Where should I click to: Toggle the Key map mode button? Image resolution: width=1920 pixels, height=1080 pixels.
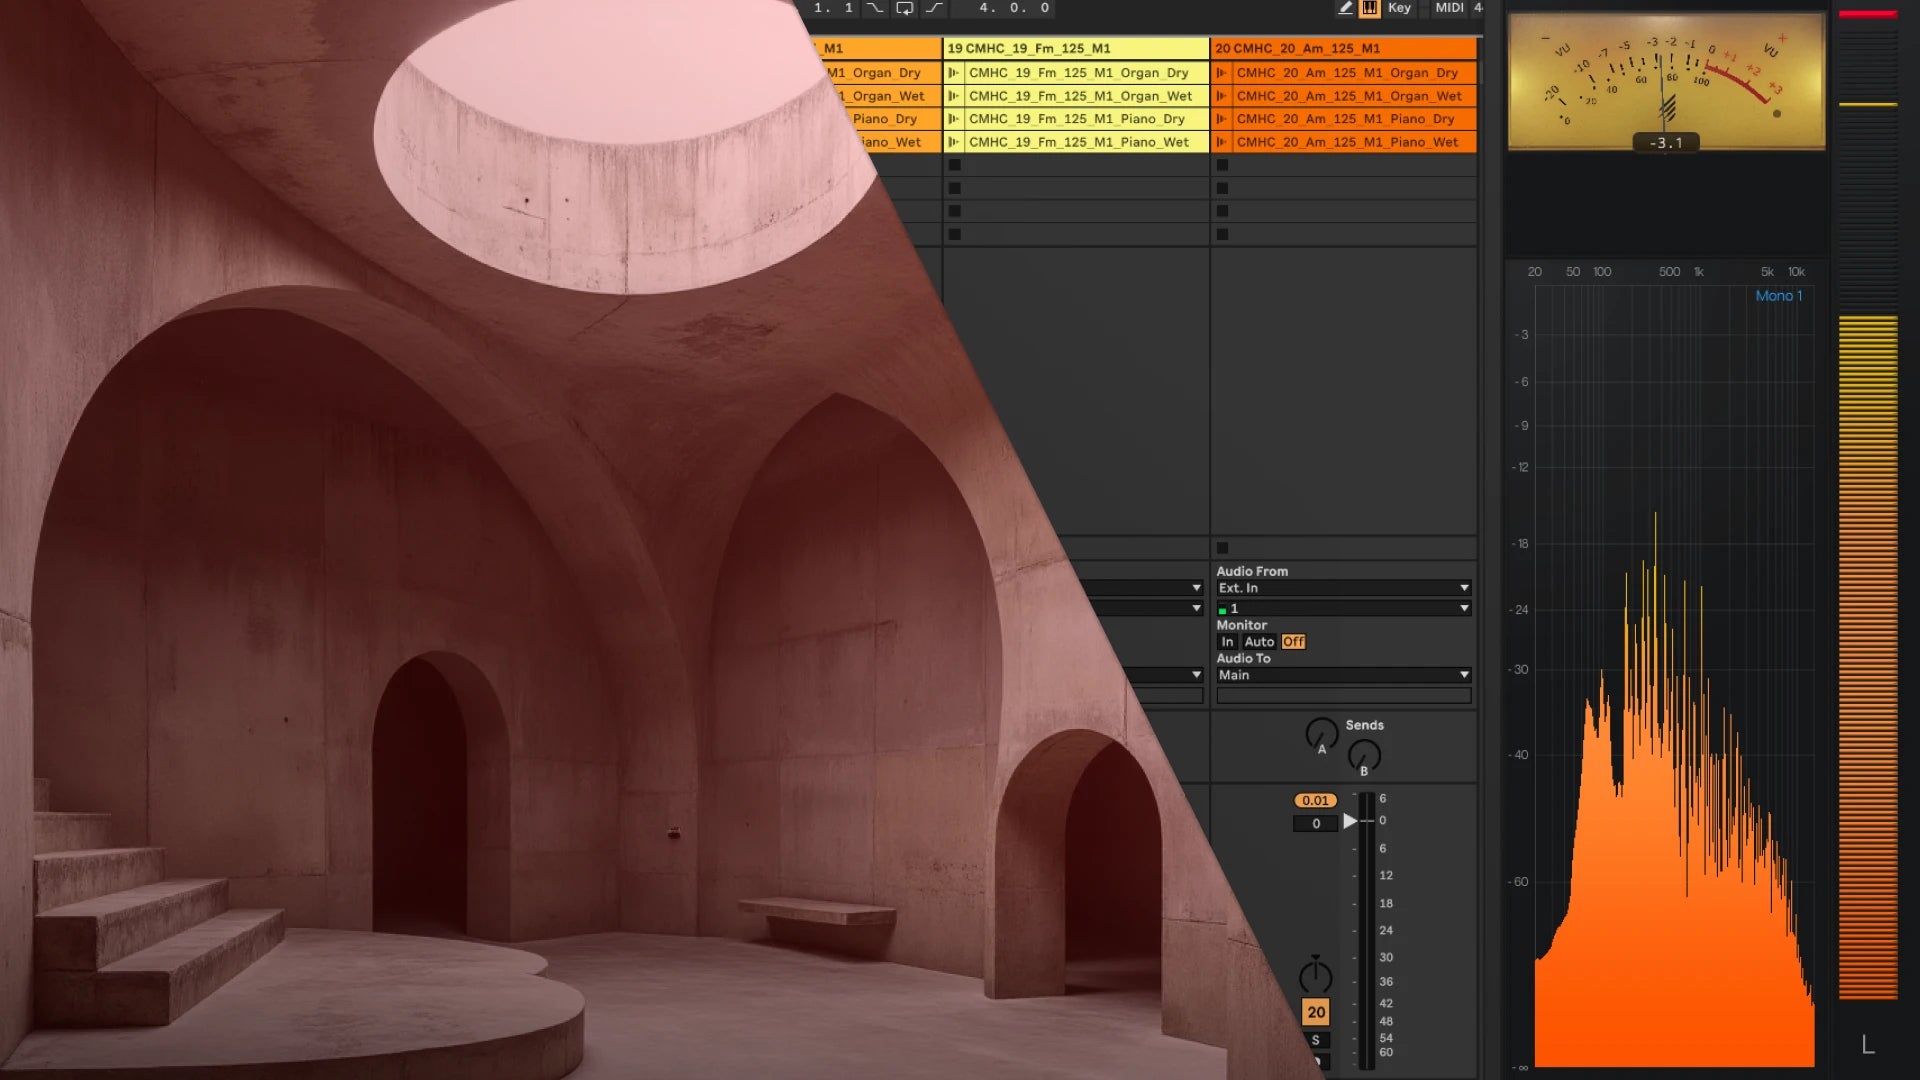coord(1399,8)
